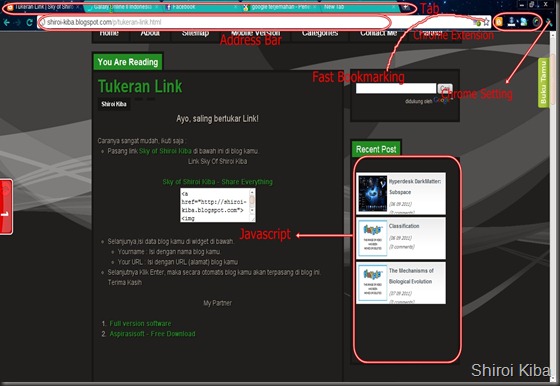Bookmark this page with the star icon

(x=486, y=22)
